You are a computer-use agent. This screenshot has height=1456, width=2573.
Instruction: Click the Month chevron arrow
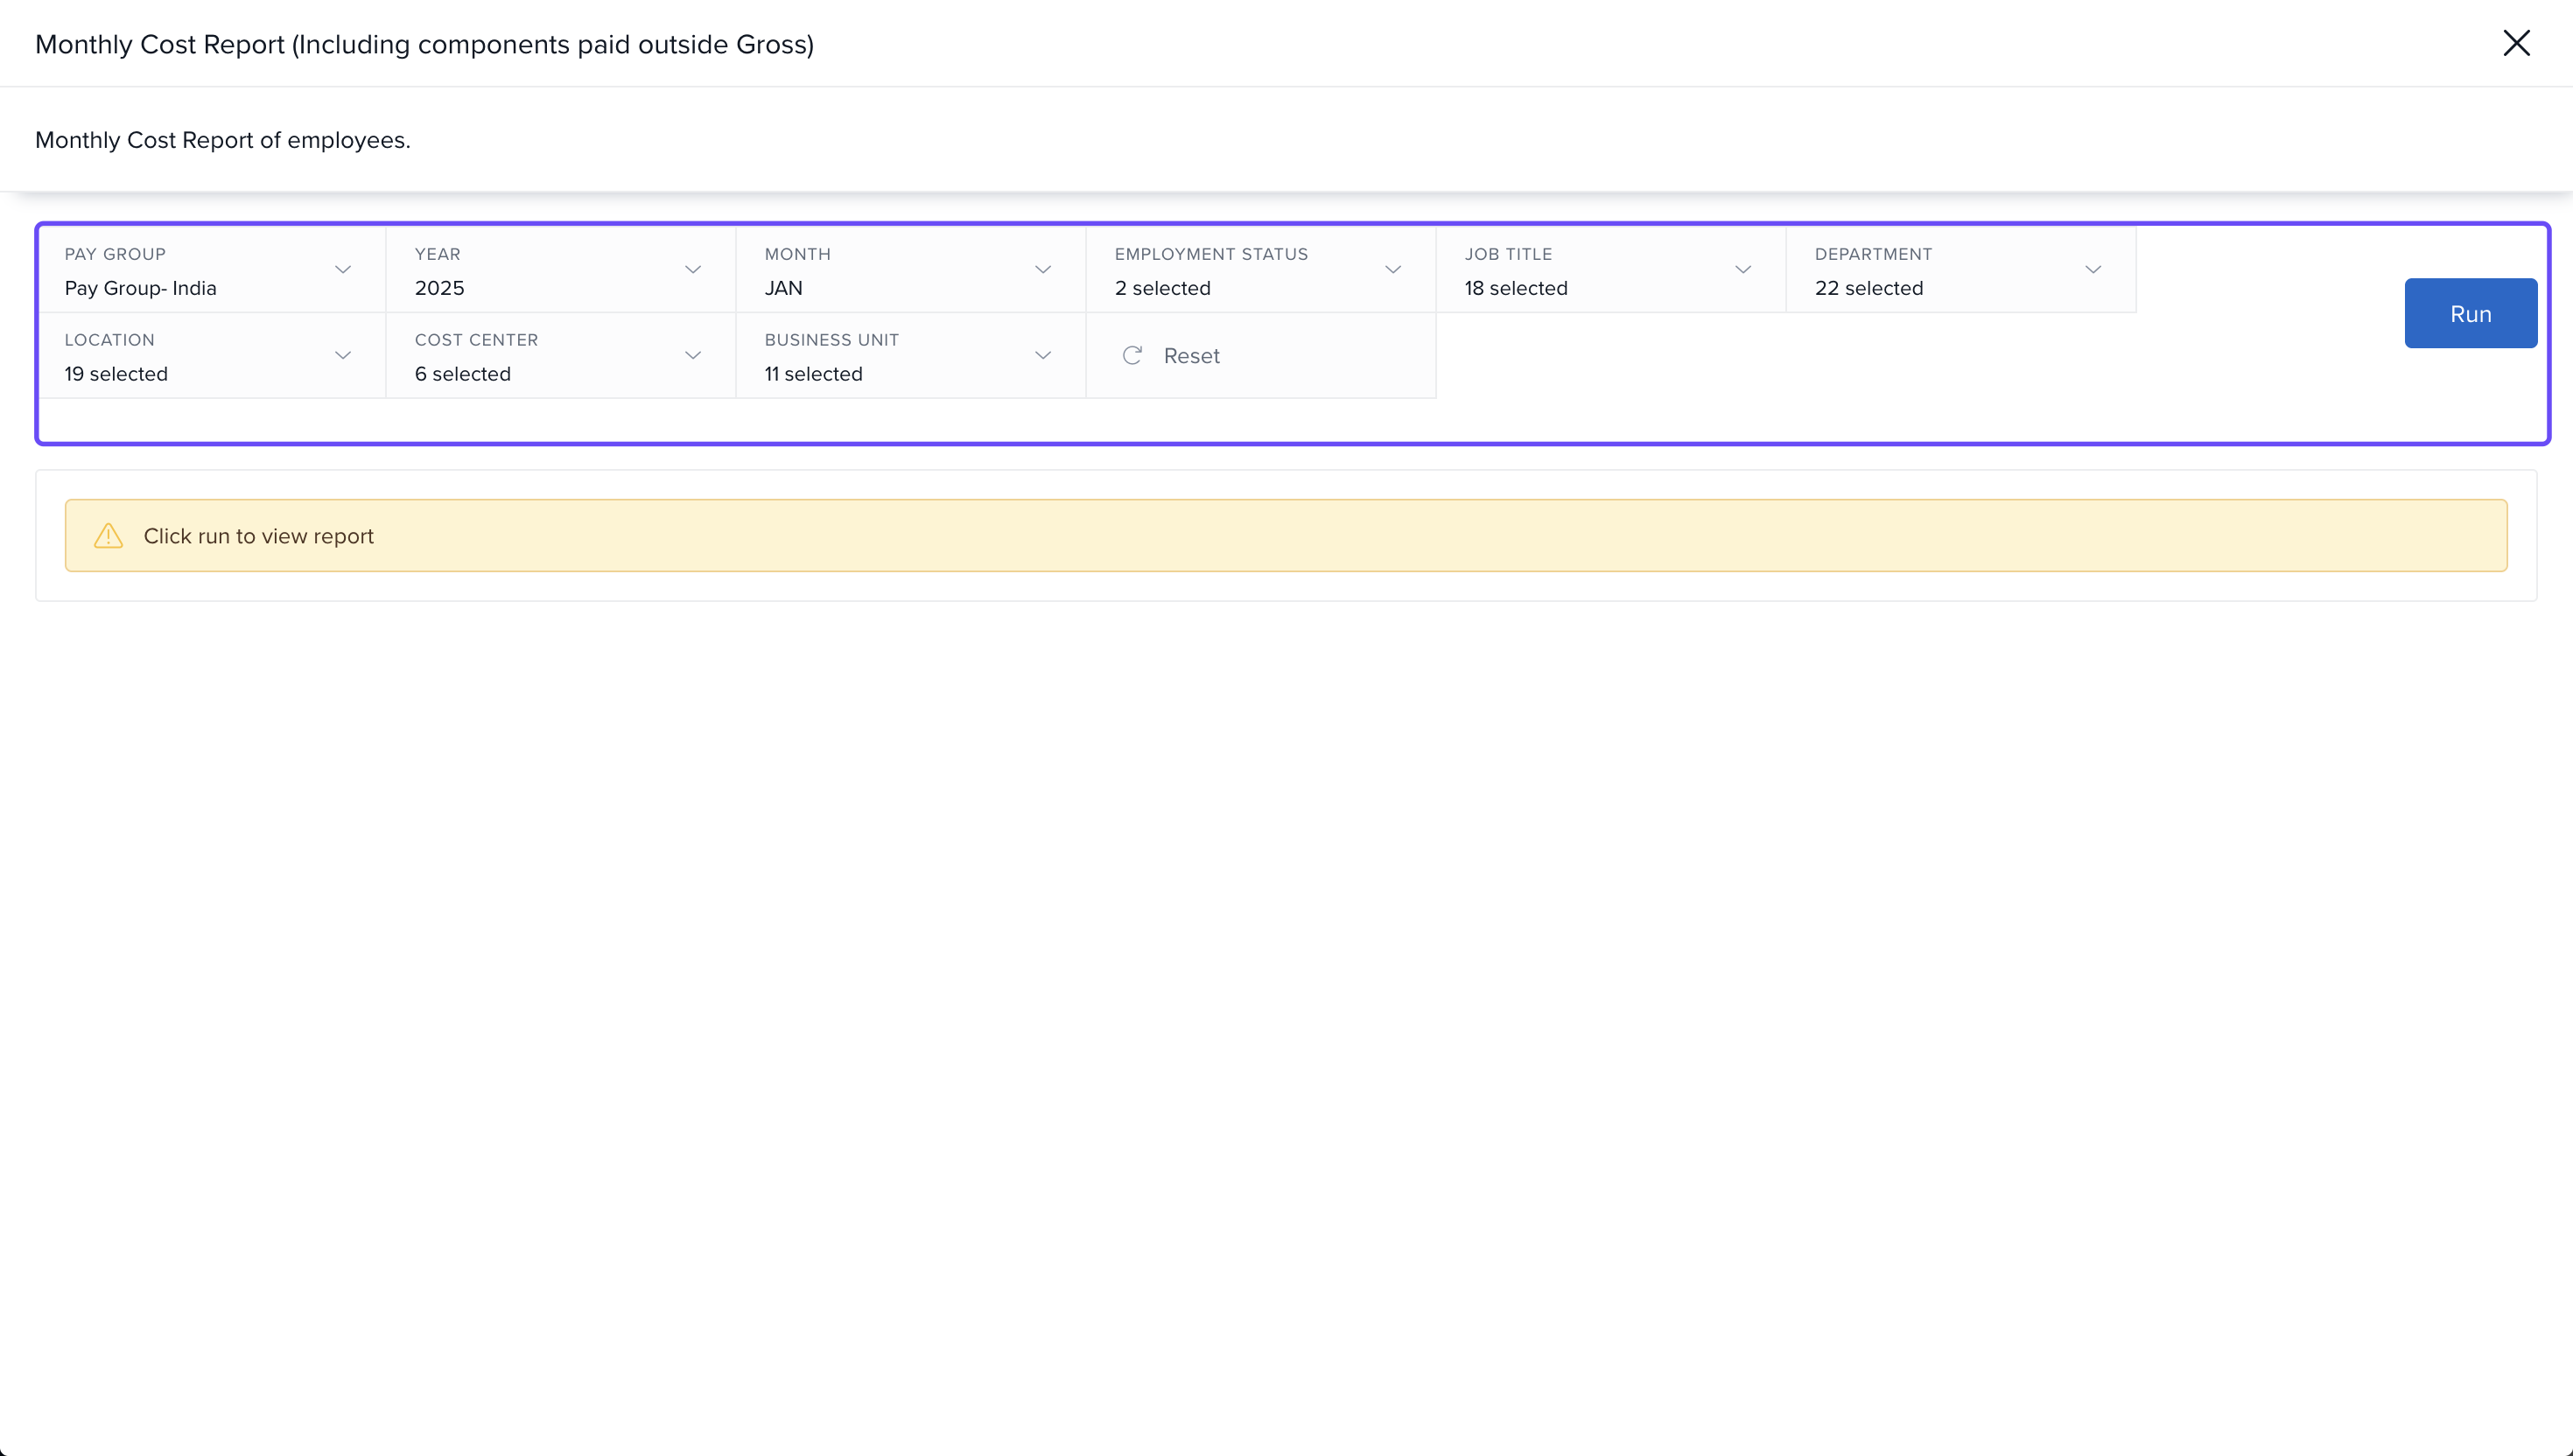(1043, 270)
